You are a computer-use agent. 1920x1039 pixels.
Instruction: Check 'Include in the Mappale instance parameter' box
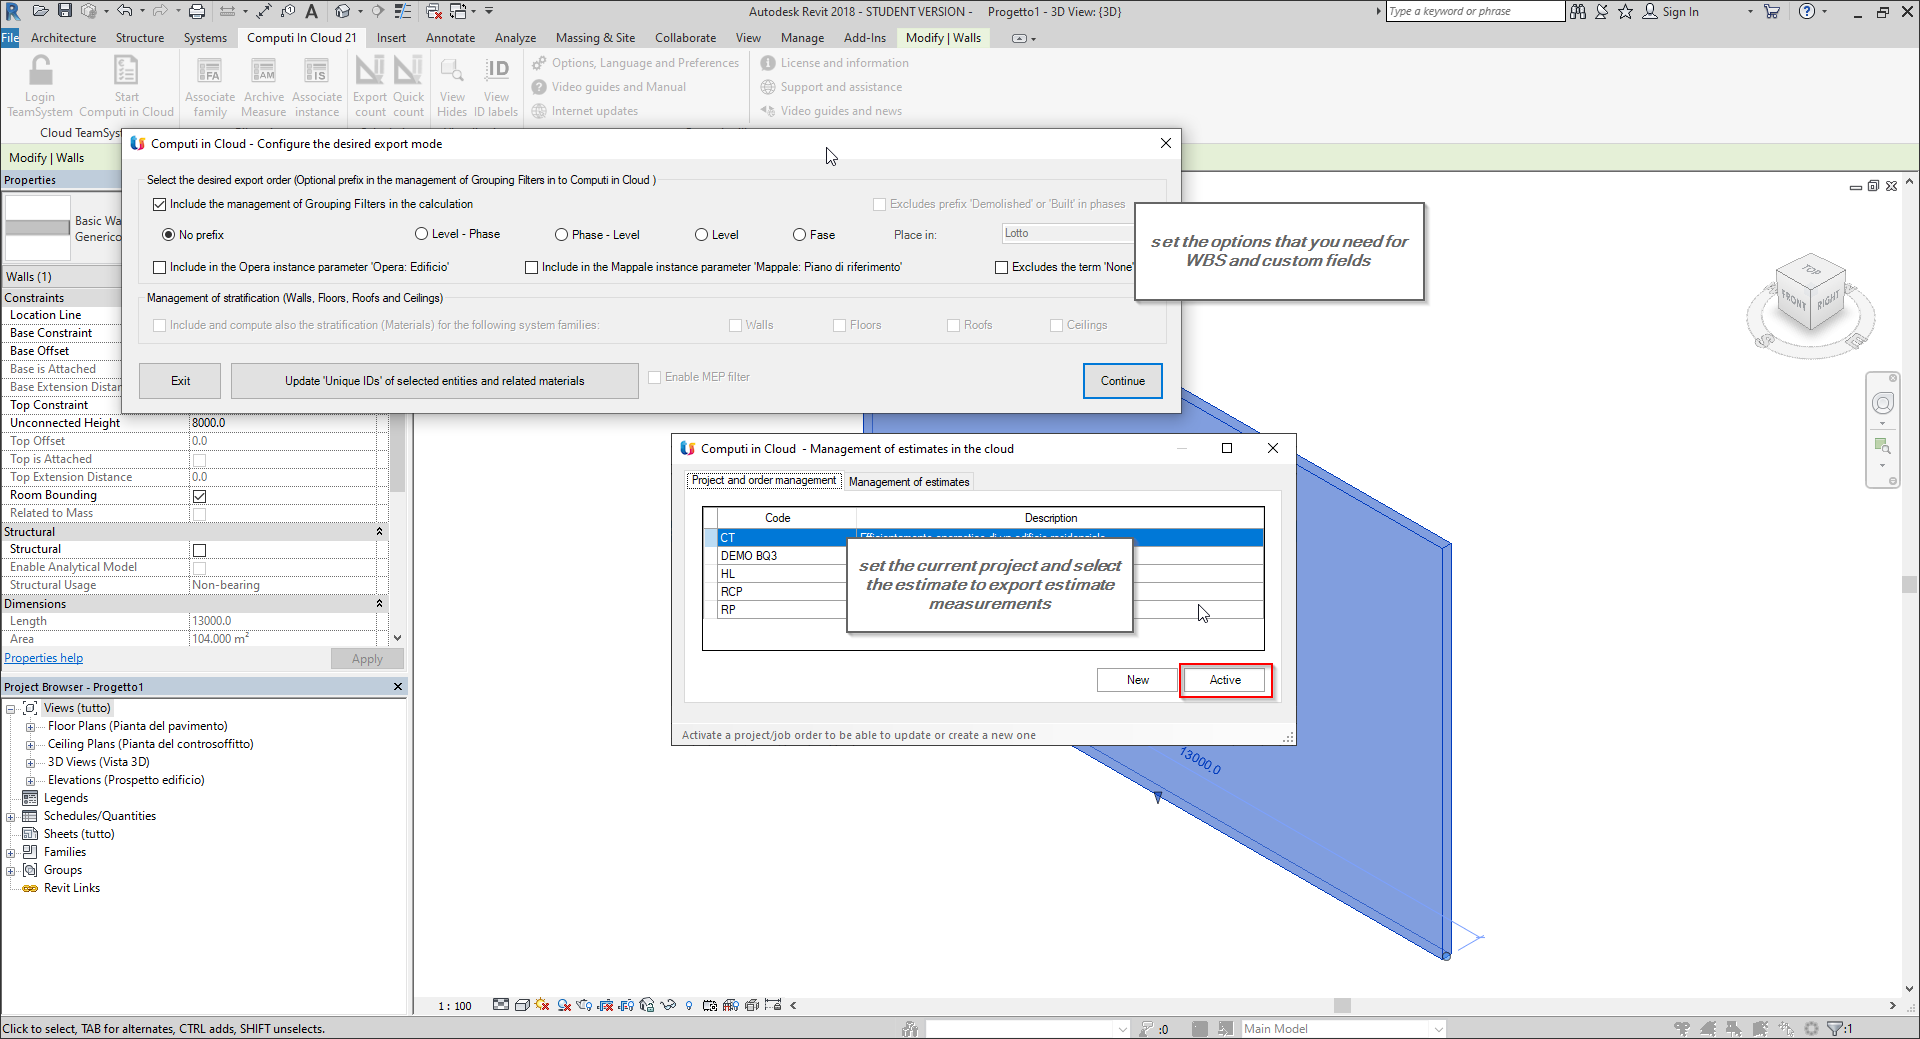pos(531,267)
